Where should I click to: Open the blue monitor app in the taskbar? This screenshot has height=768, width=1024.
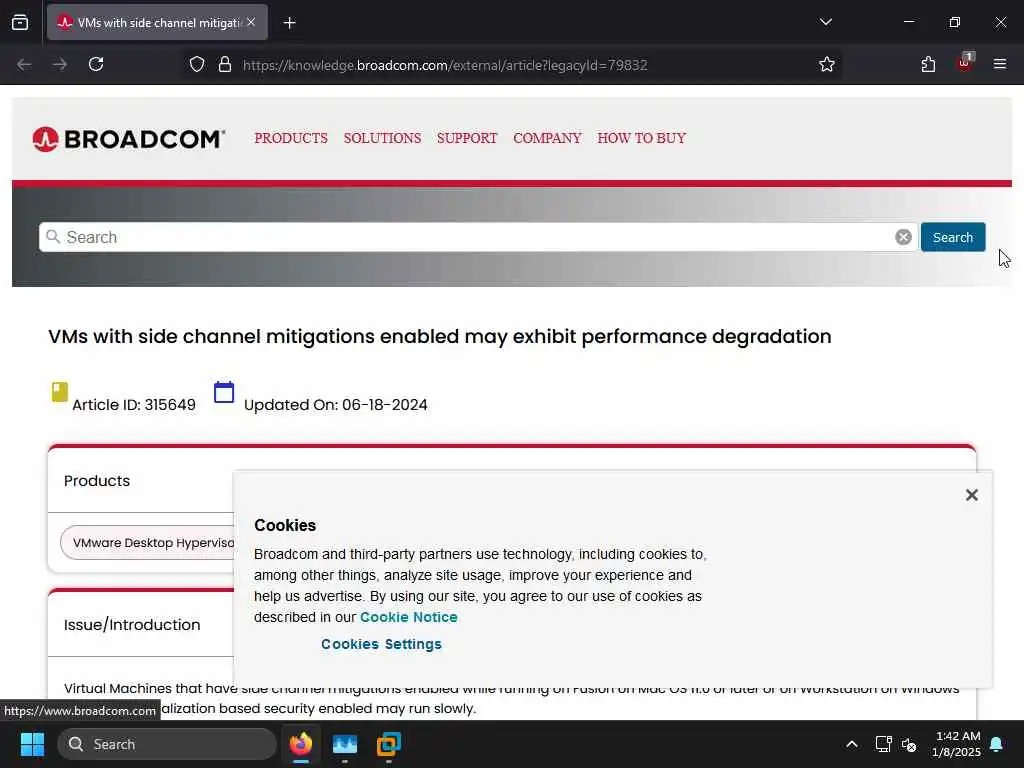(x=345, y=744)
